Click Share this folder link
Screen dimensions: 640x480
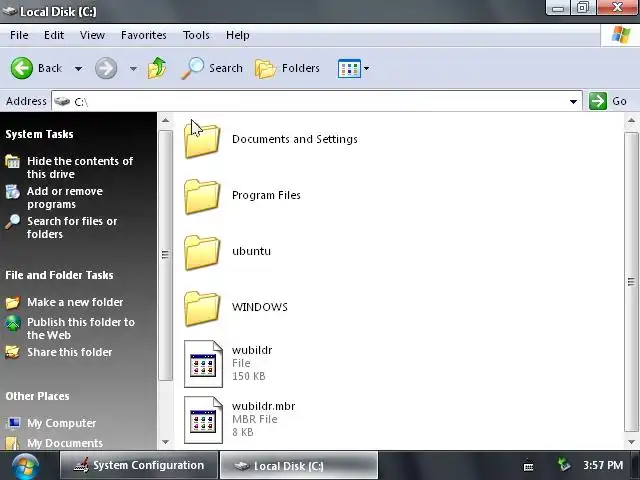(x=69, y=352)
